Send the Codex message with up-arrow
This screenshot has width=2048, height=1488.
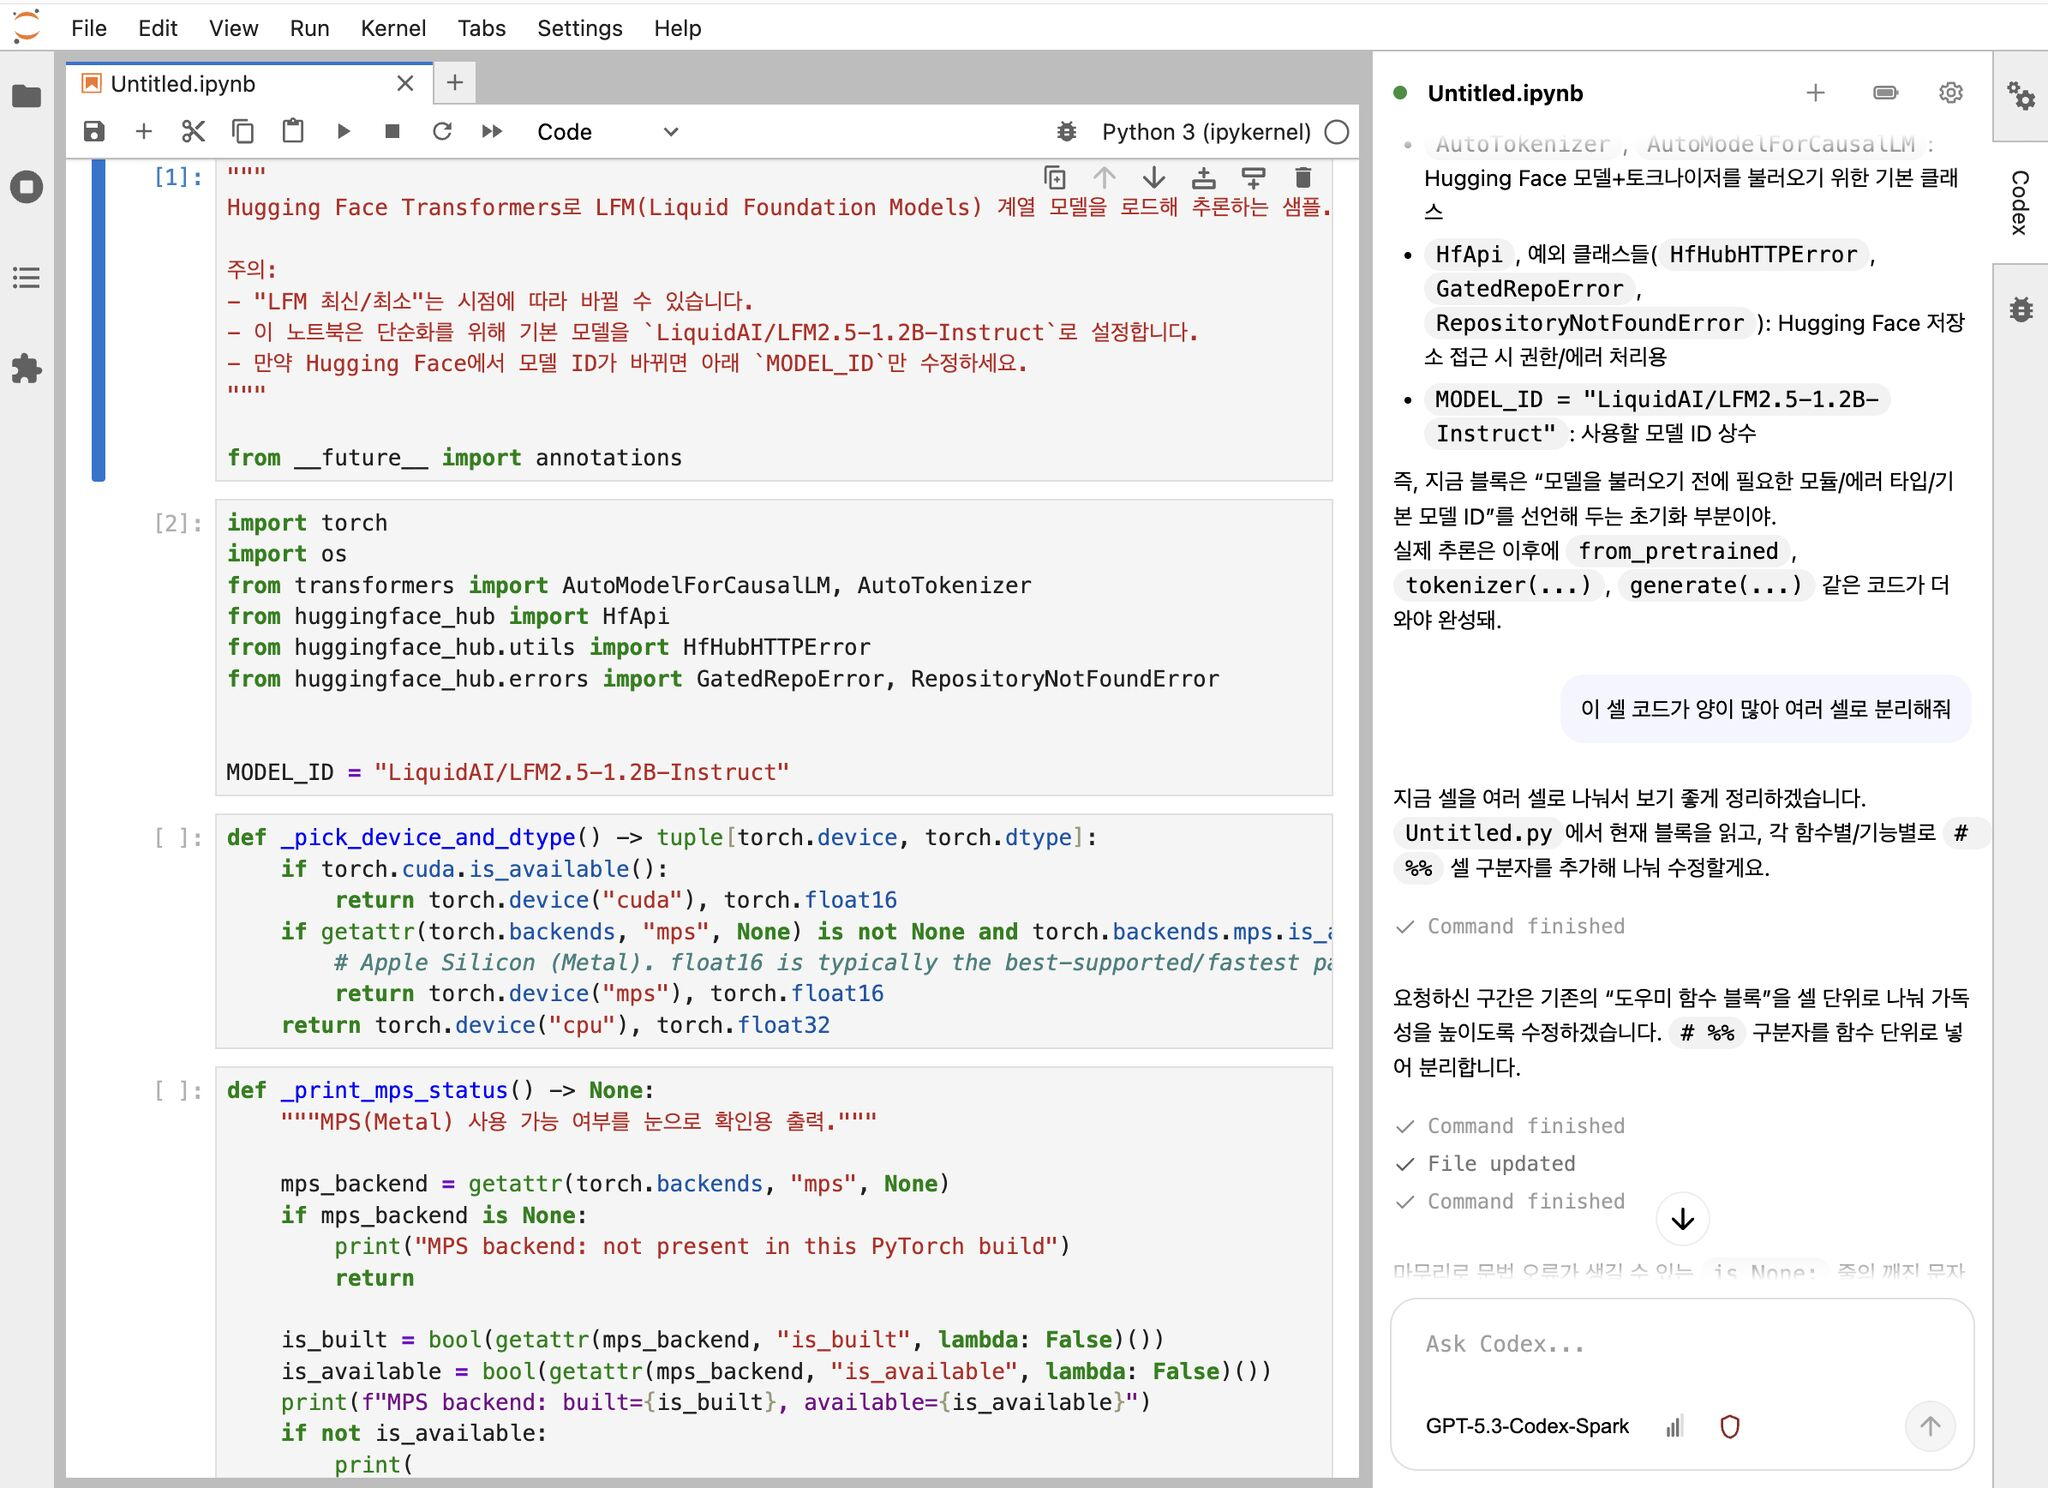pyautogui.click(x=1930, y=1426)
